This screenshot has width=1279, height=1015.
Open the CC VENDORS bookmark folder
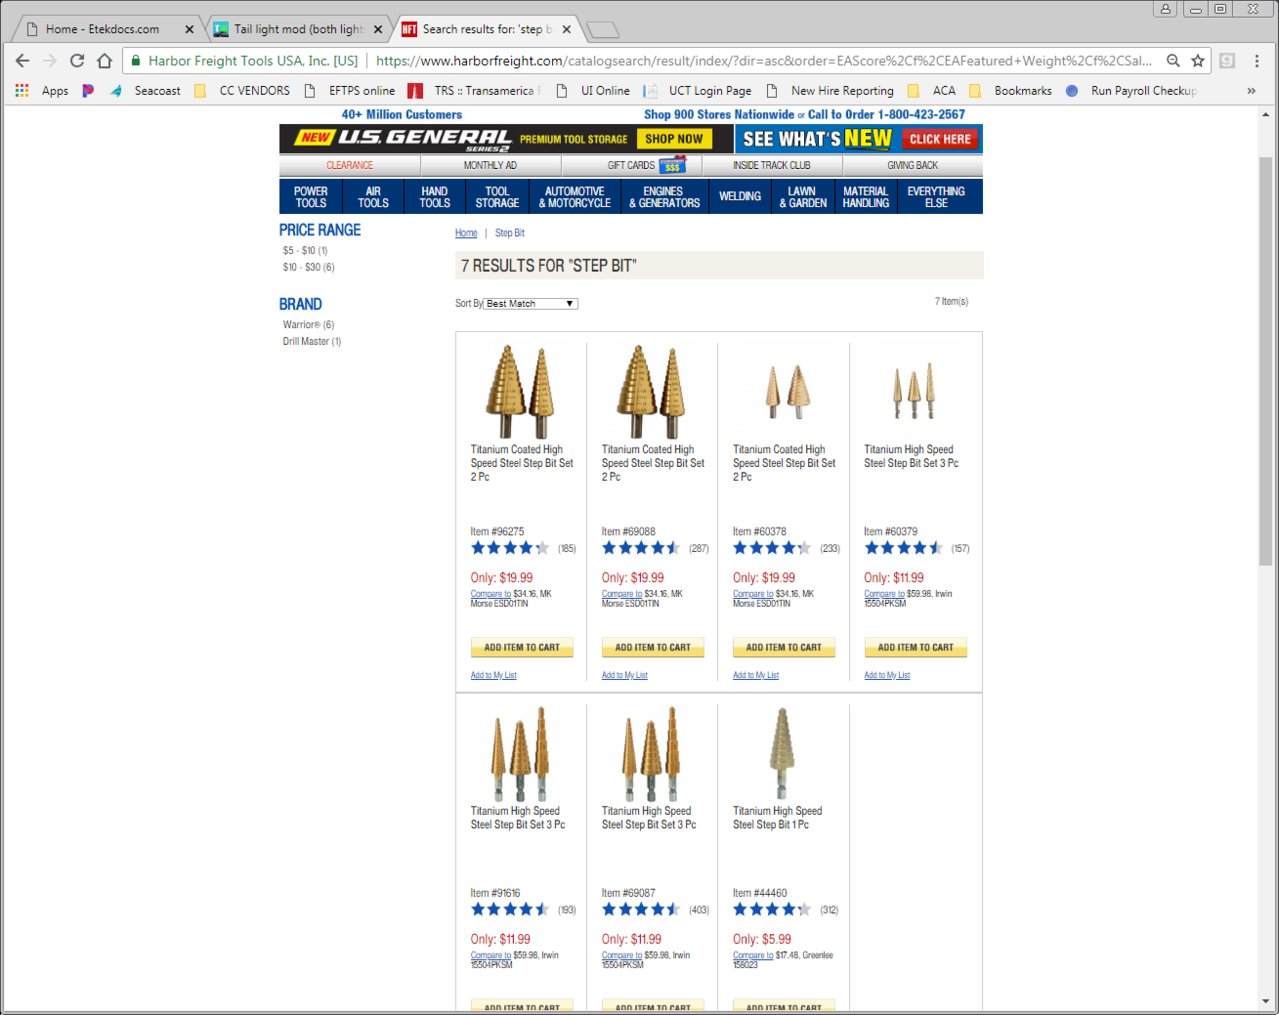coord(242,90)
